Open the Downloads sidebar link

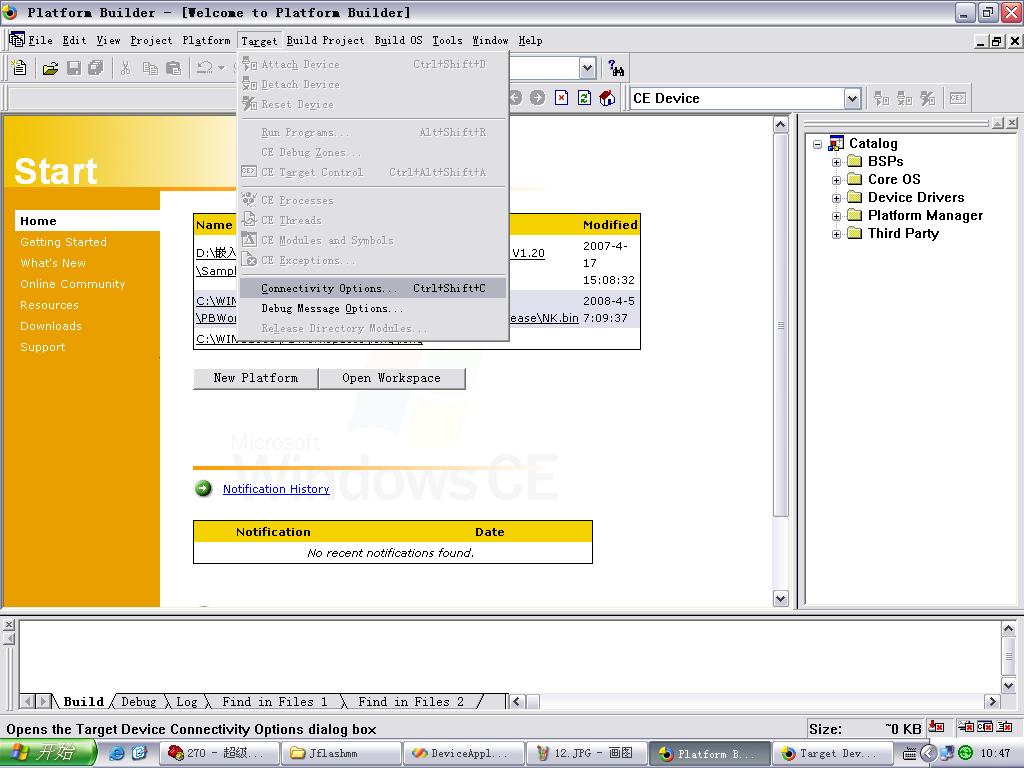(x=51, y=326)
